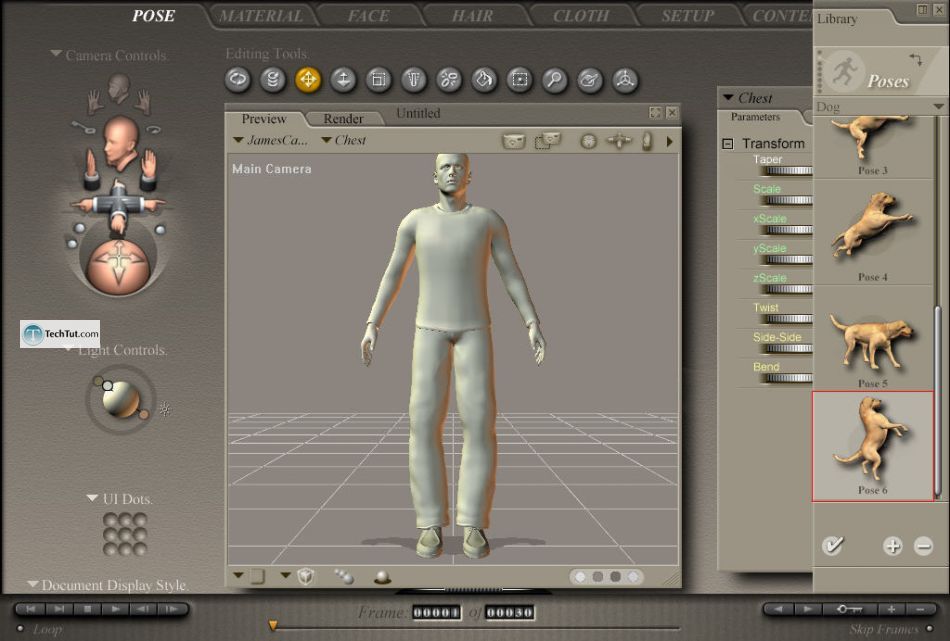Click the Stop animation button
Image resolution: width=950 pixels, height=641 pixels.
87,609
